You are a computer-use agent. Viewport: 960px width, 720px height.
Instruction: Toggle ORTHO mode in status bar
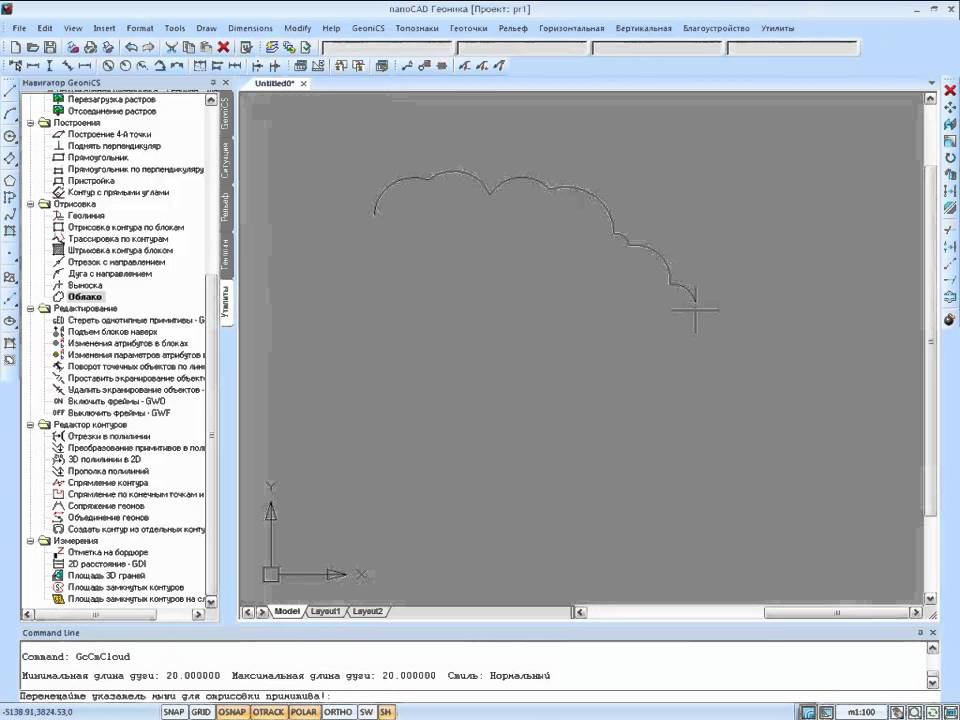(x=338, y=712)
